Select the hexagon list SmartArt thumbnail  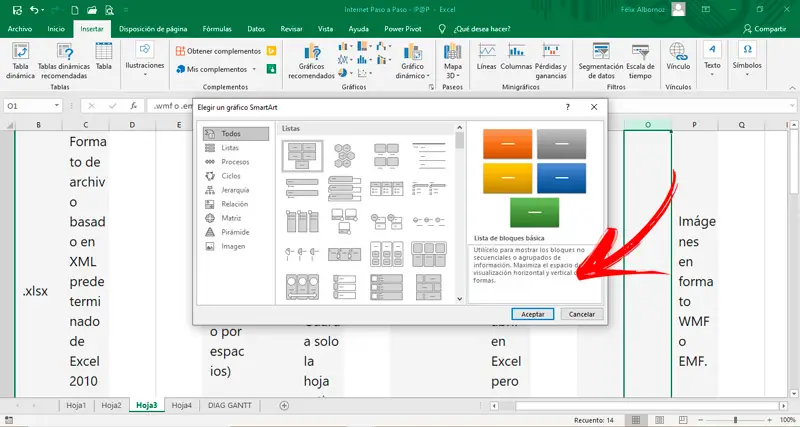coord(344,156)
